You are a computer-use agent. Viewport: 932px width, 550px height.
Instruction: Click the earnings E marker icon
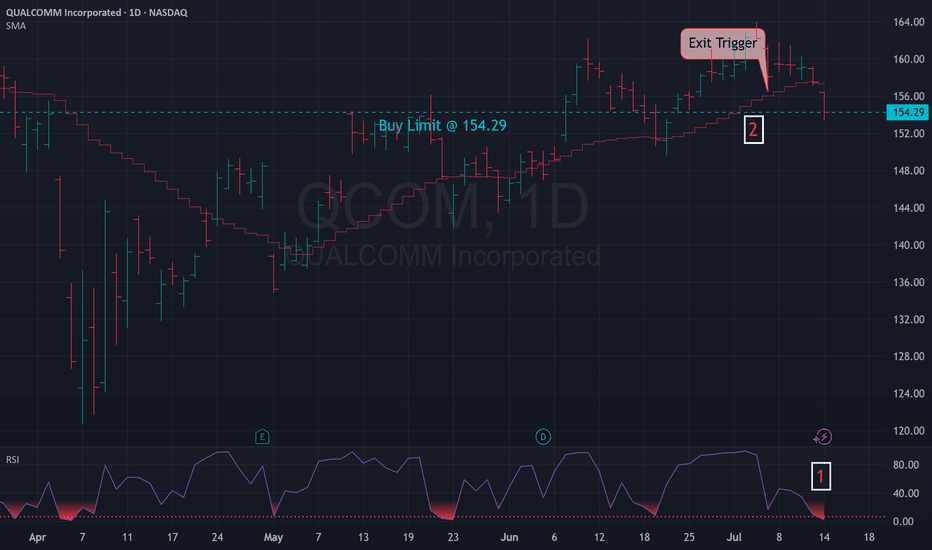[262, 437]
